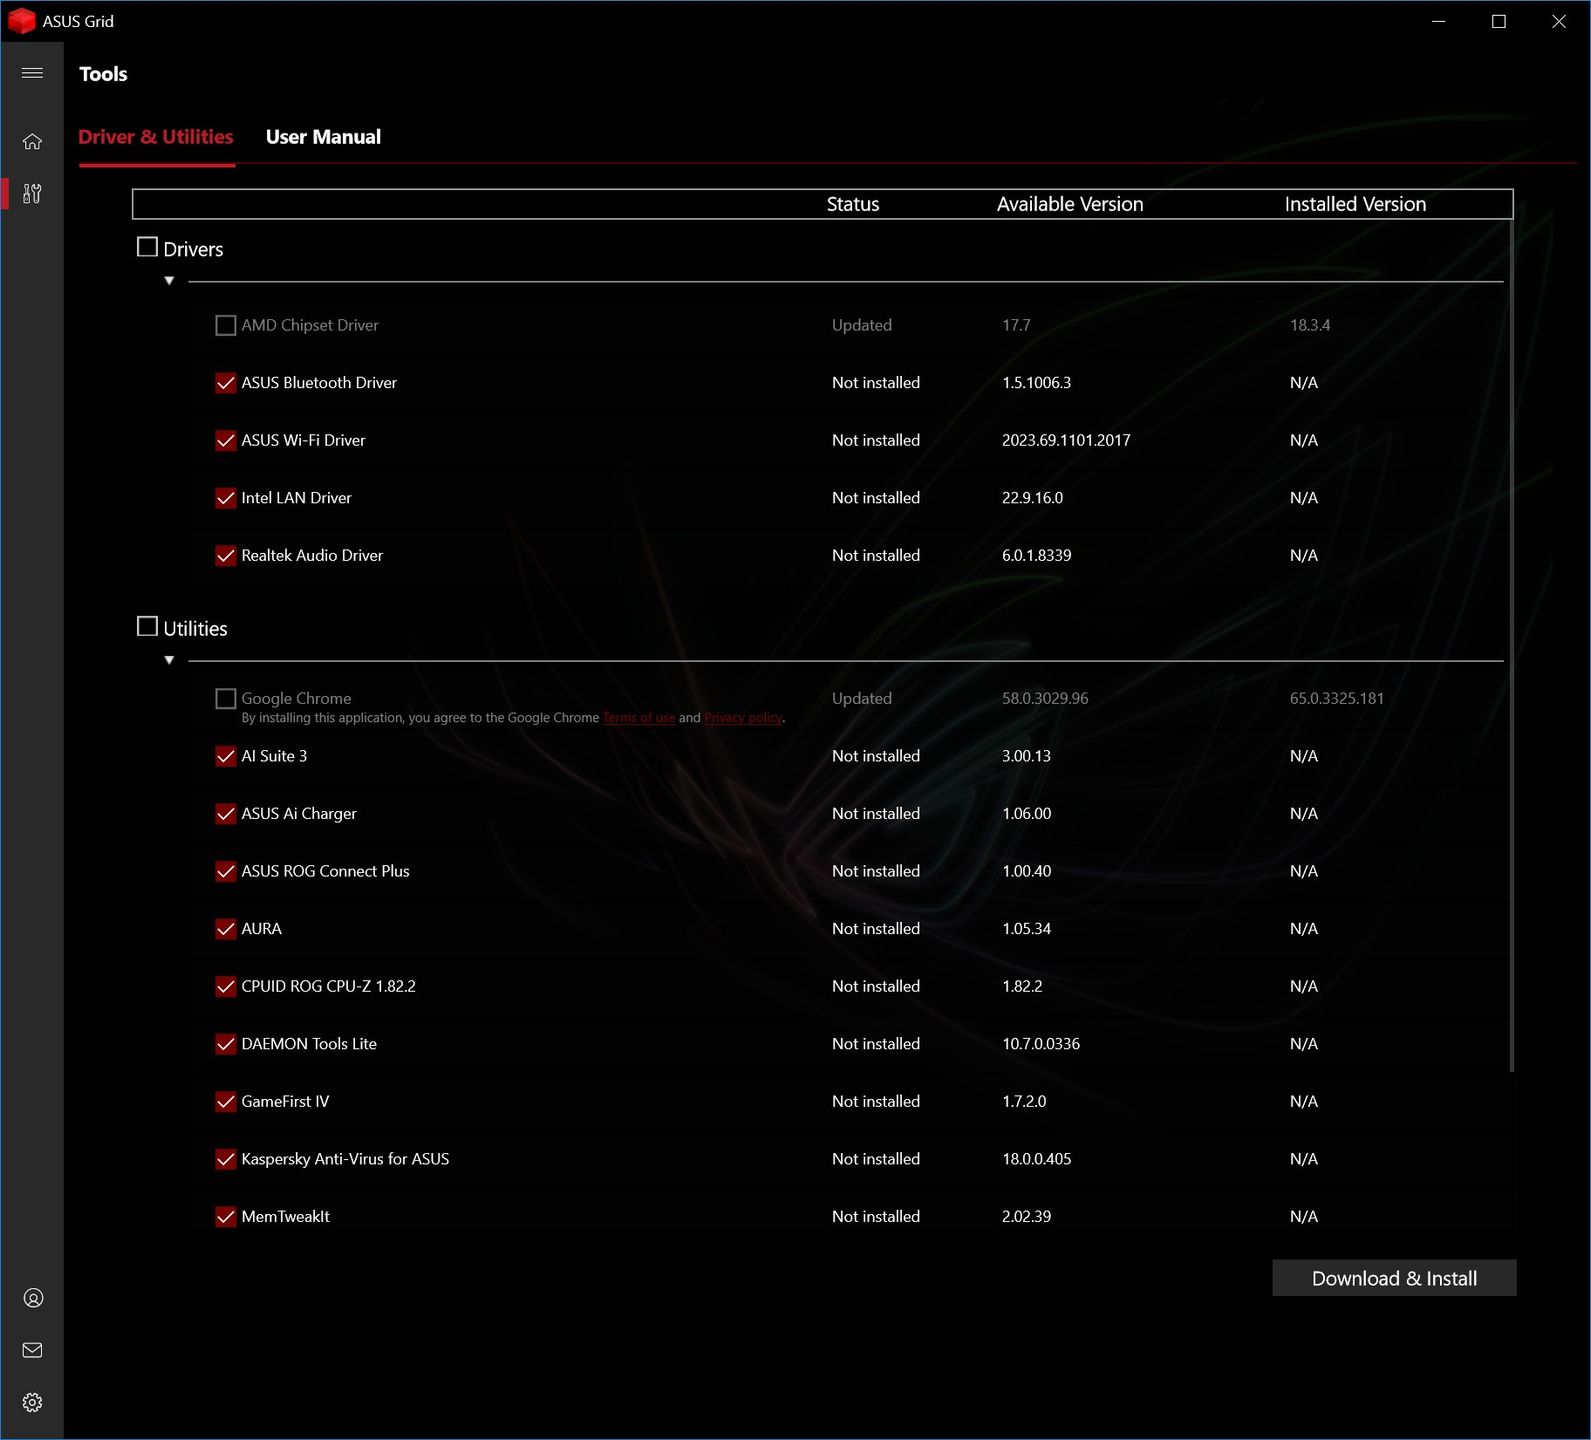Screen dimensions: 1591x1440
Task: Select the Realtek Audio Driver label
Action: (x=312, y=556)
